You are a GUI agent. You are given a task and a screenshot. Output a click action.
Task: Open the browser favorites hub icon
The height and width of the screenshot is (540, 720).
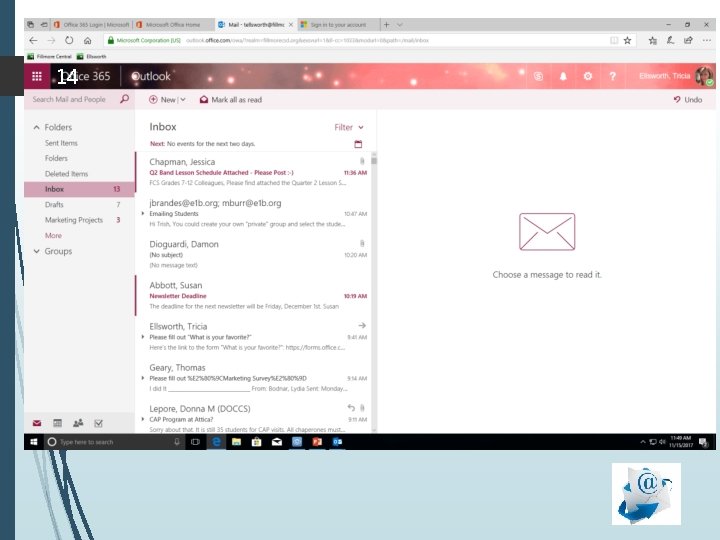(652, 40)
